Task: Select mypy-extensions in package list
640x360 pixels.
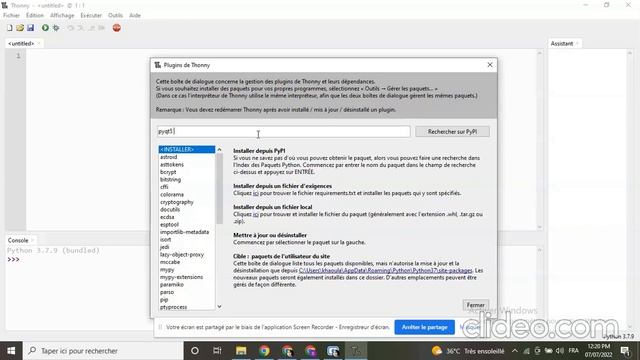Action: [x=181, y=277]
